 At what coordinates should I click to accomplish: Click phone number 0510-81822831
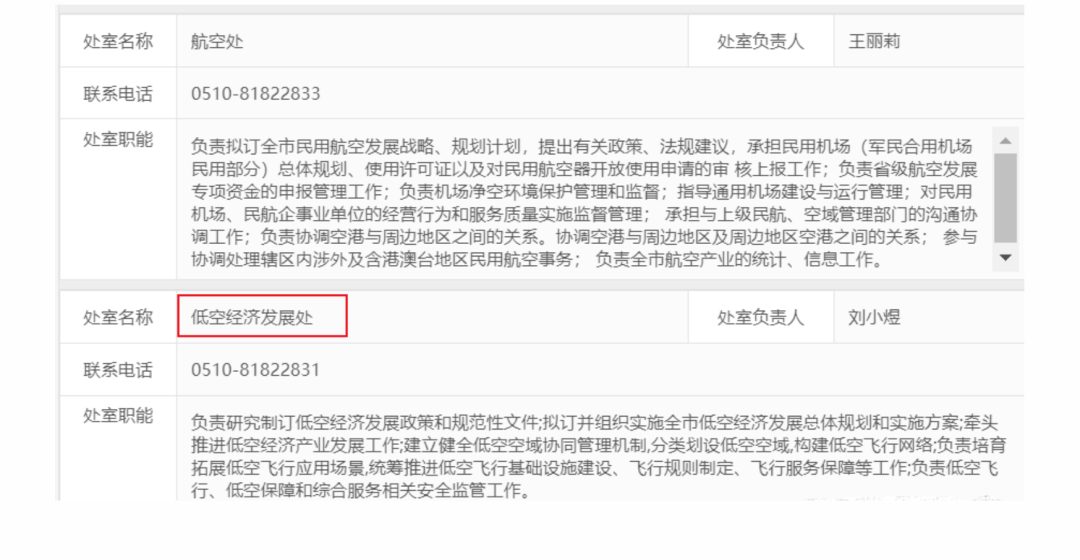coord(256,370)
